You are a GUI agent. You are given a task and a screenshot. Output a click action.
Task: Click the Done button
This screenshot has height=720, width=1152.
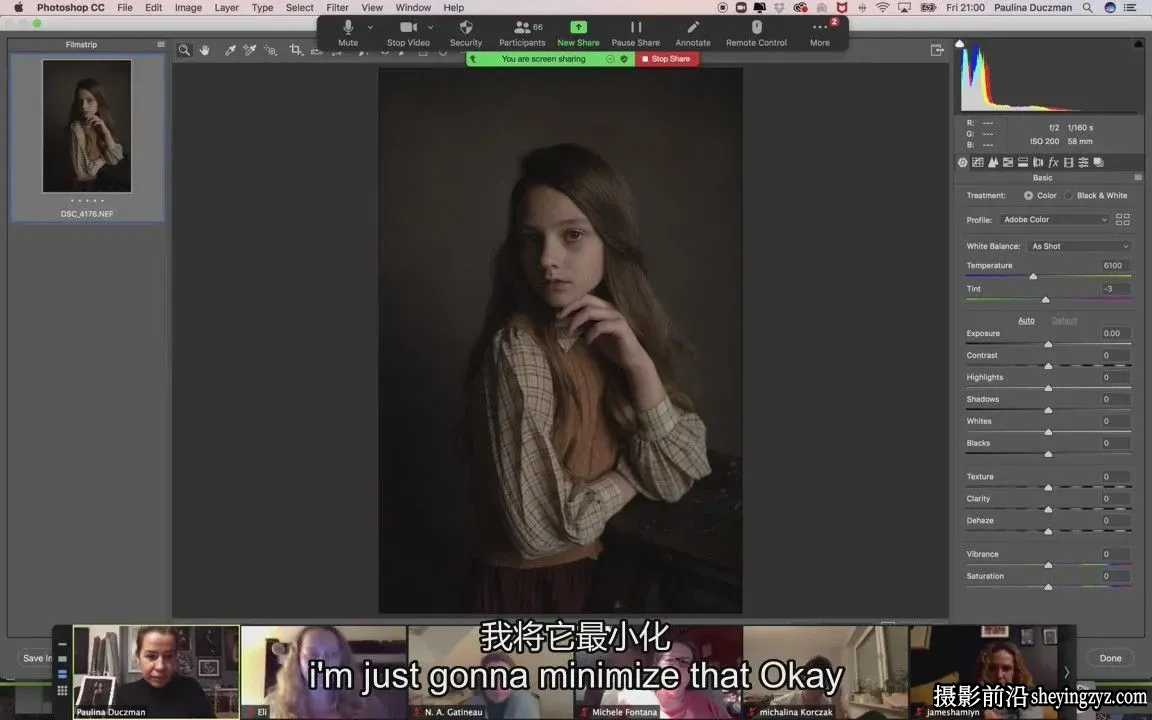1110,658
